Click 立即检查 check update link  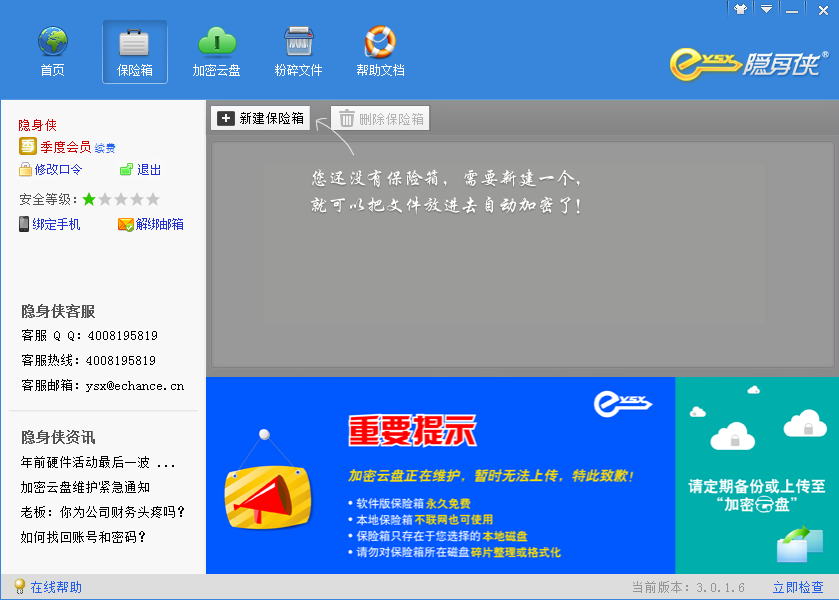(798, 587)
